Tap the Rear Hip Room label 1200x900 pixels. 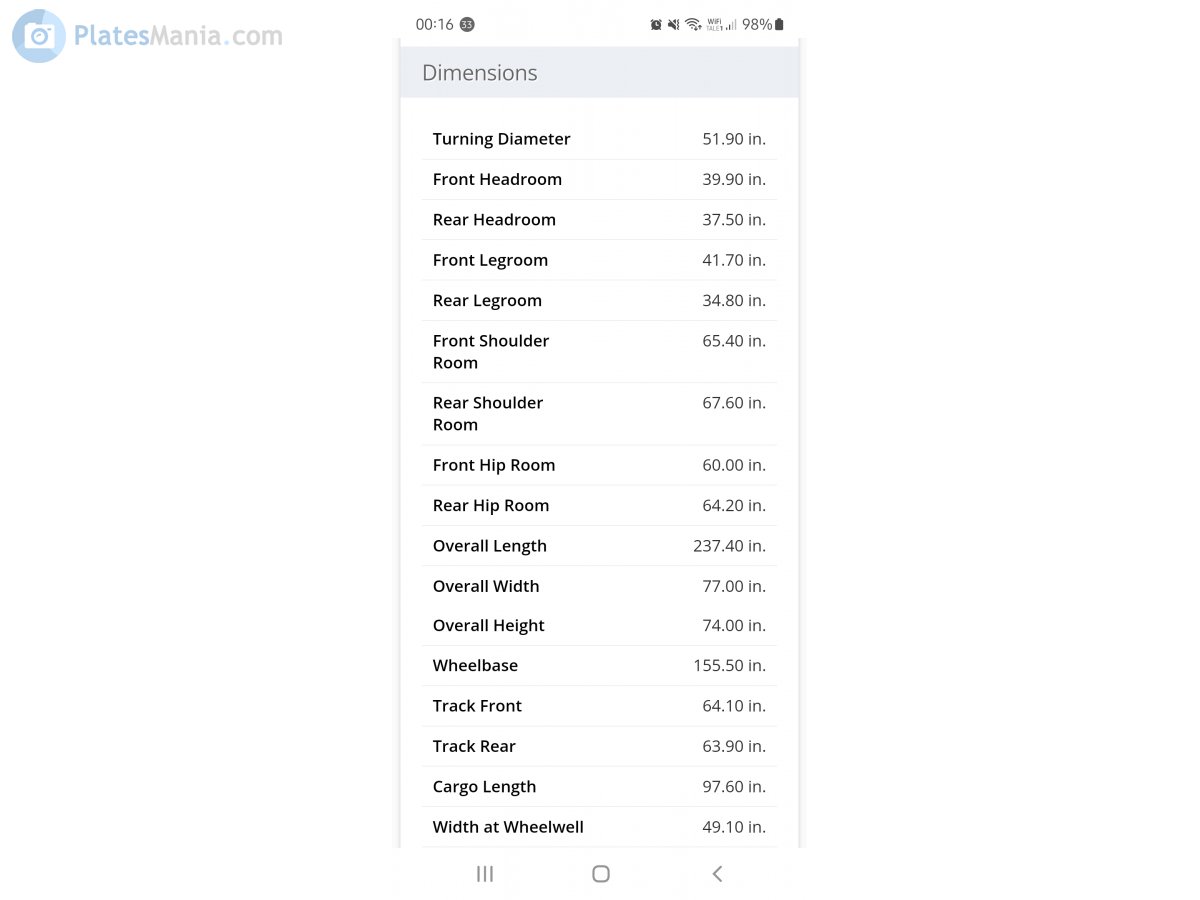[x=491, y=505]
